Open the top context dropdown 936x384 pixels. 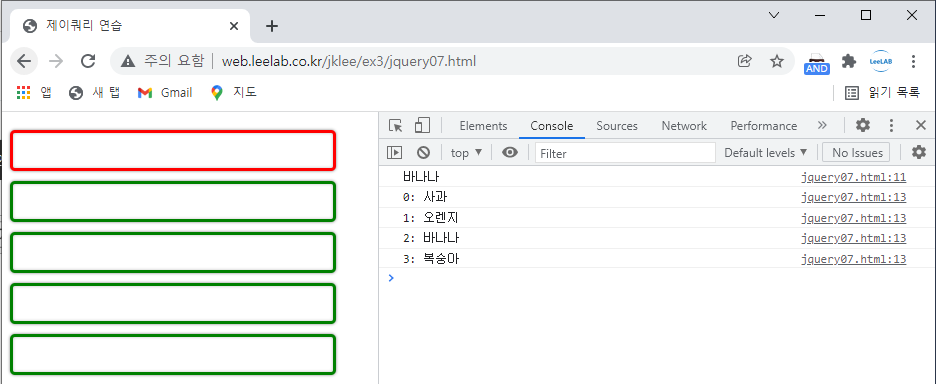click(x=466, y=153)
